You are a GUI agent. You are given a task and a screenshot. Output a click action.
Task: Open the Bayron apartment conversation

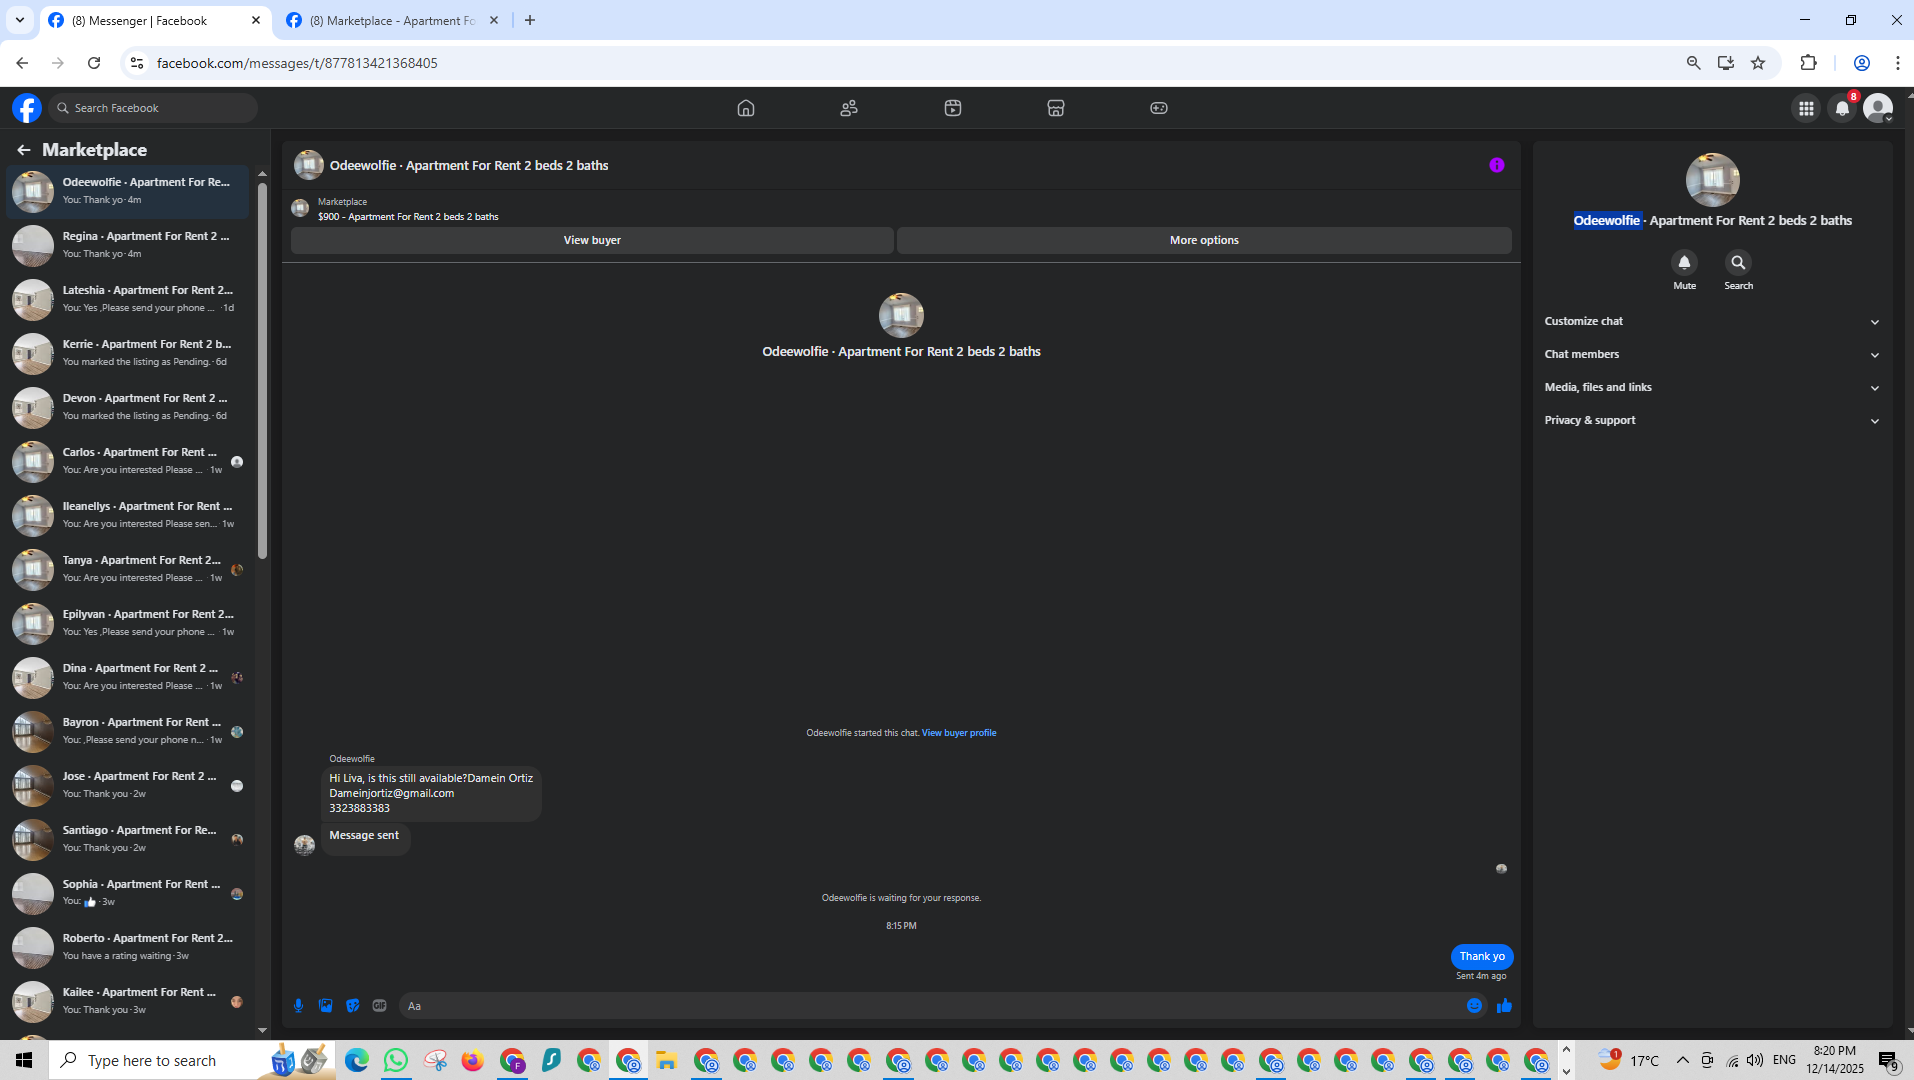[128, 731]
